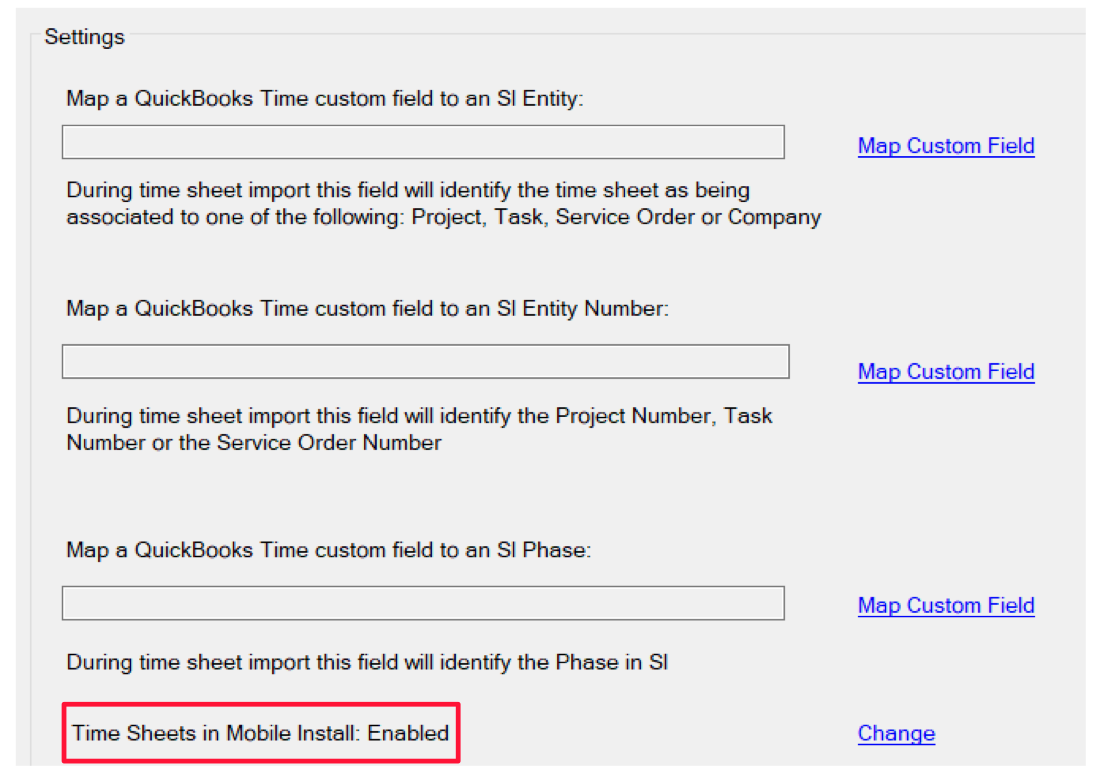Click the 'SI Phase:' mapping label

pyautogui.click(x=544, y=550)
